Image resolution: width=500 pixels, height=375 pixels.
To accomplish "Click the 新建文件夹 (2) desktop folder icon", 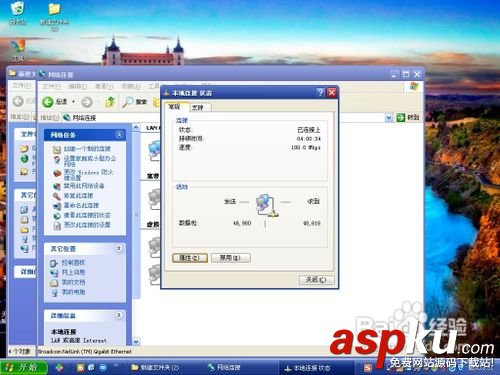I will (x=54, y=9).
